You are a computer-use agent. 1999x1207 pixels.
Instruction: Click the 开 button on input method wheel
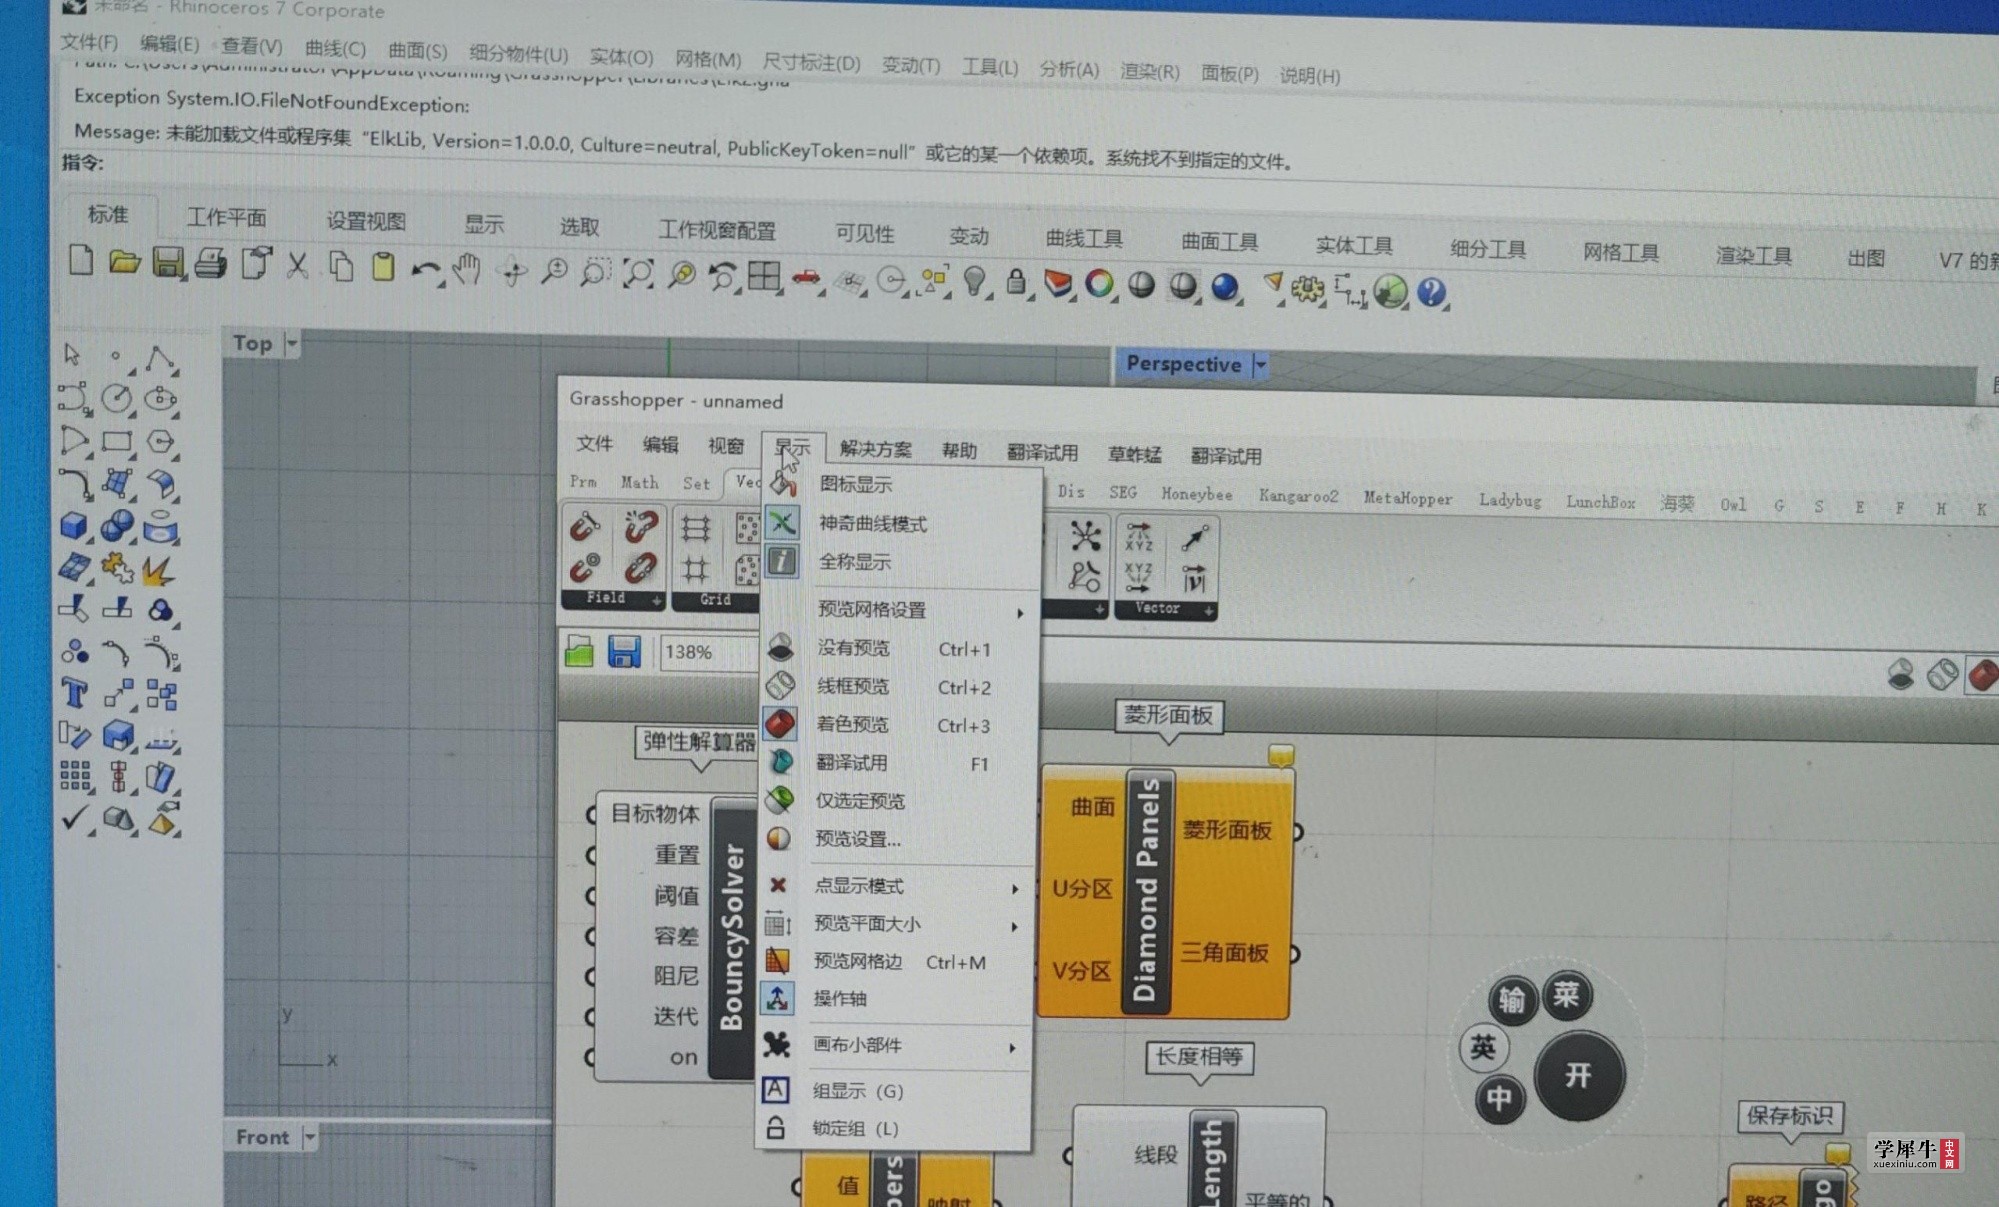pyautogui.click(x=1579, y=1076)
